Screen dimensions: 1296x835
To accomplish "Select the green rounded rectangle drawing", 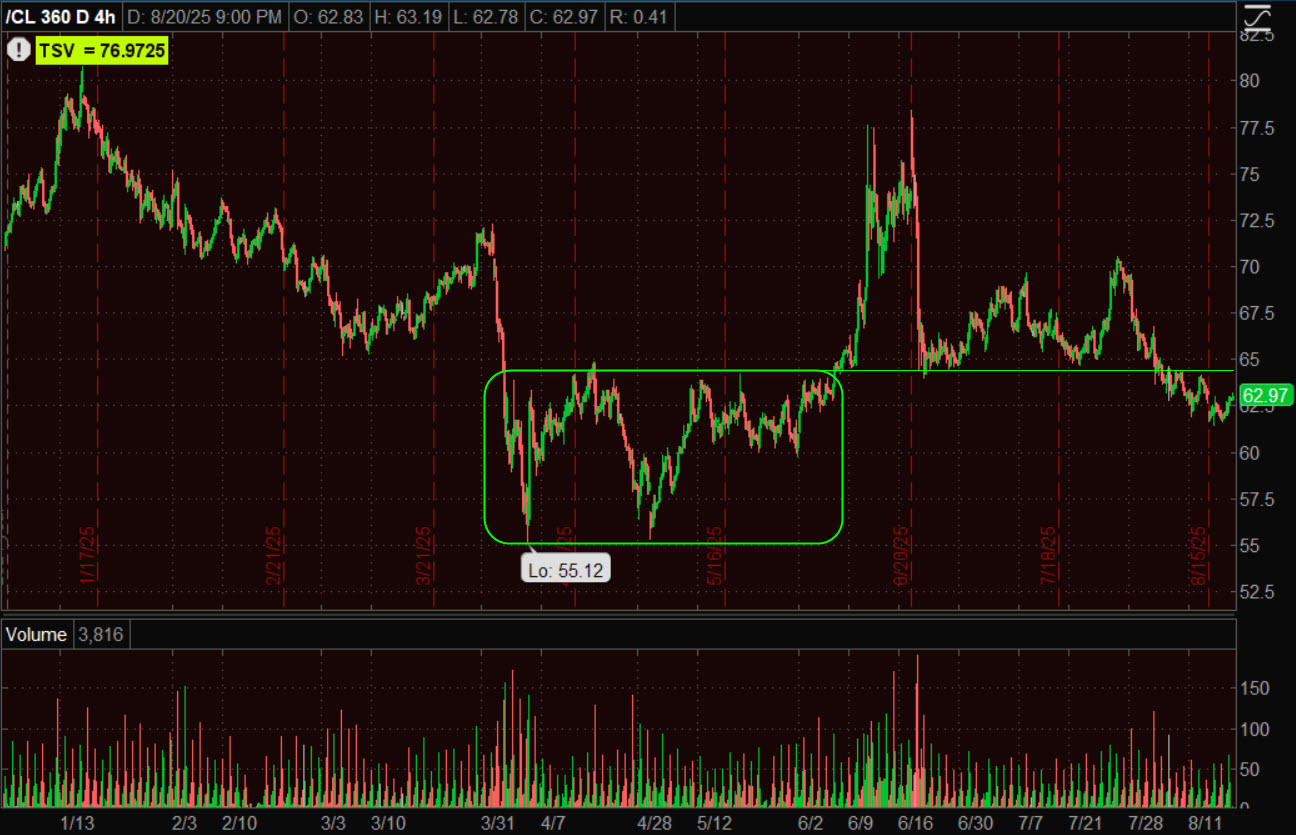I will pos(842,460).
